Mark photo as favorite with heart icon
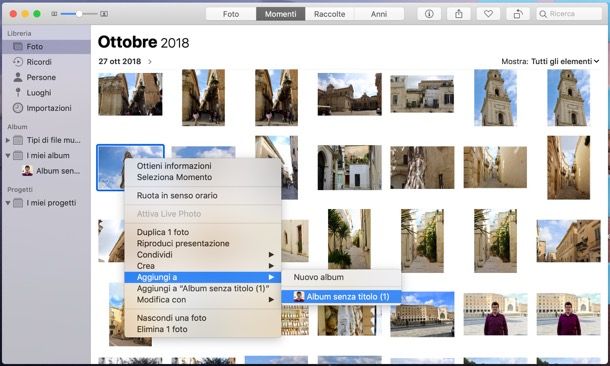Image resolution: width=610 pixels, height=366 pixels. coord(488,14)
